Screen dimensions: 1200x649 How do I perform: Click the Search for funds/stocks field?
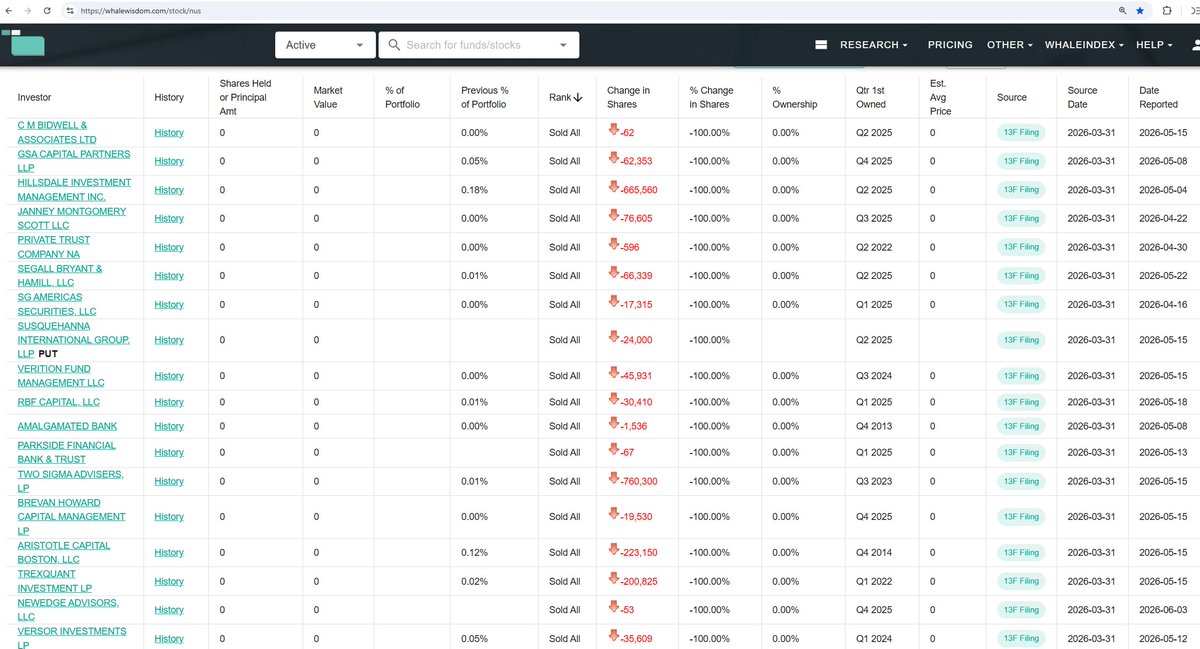point(477,45)
